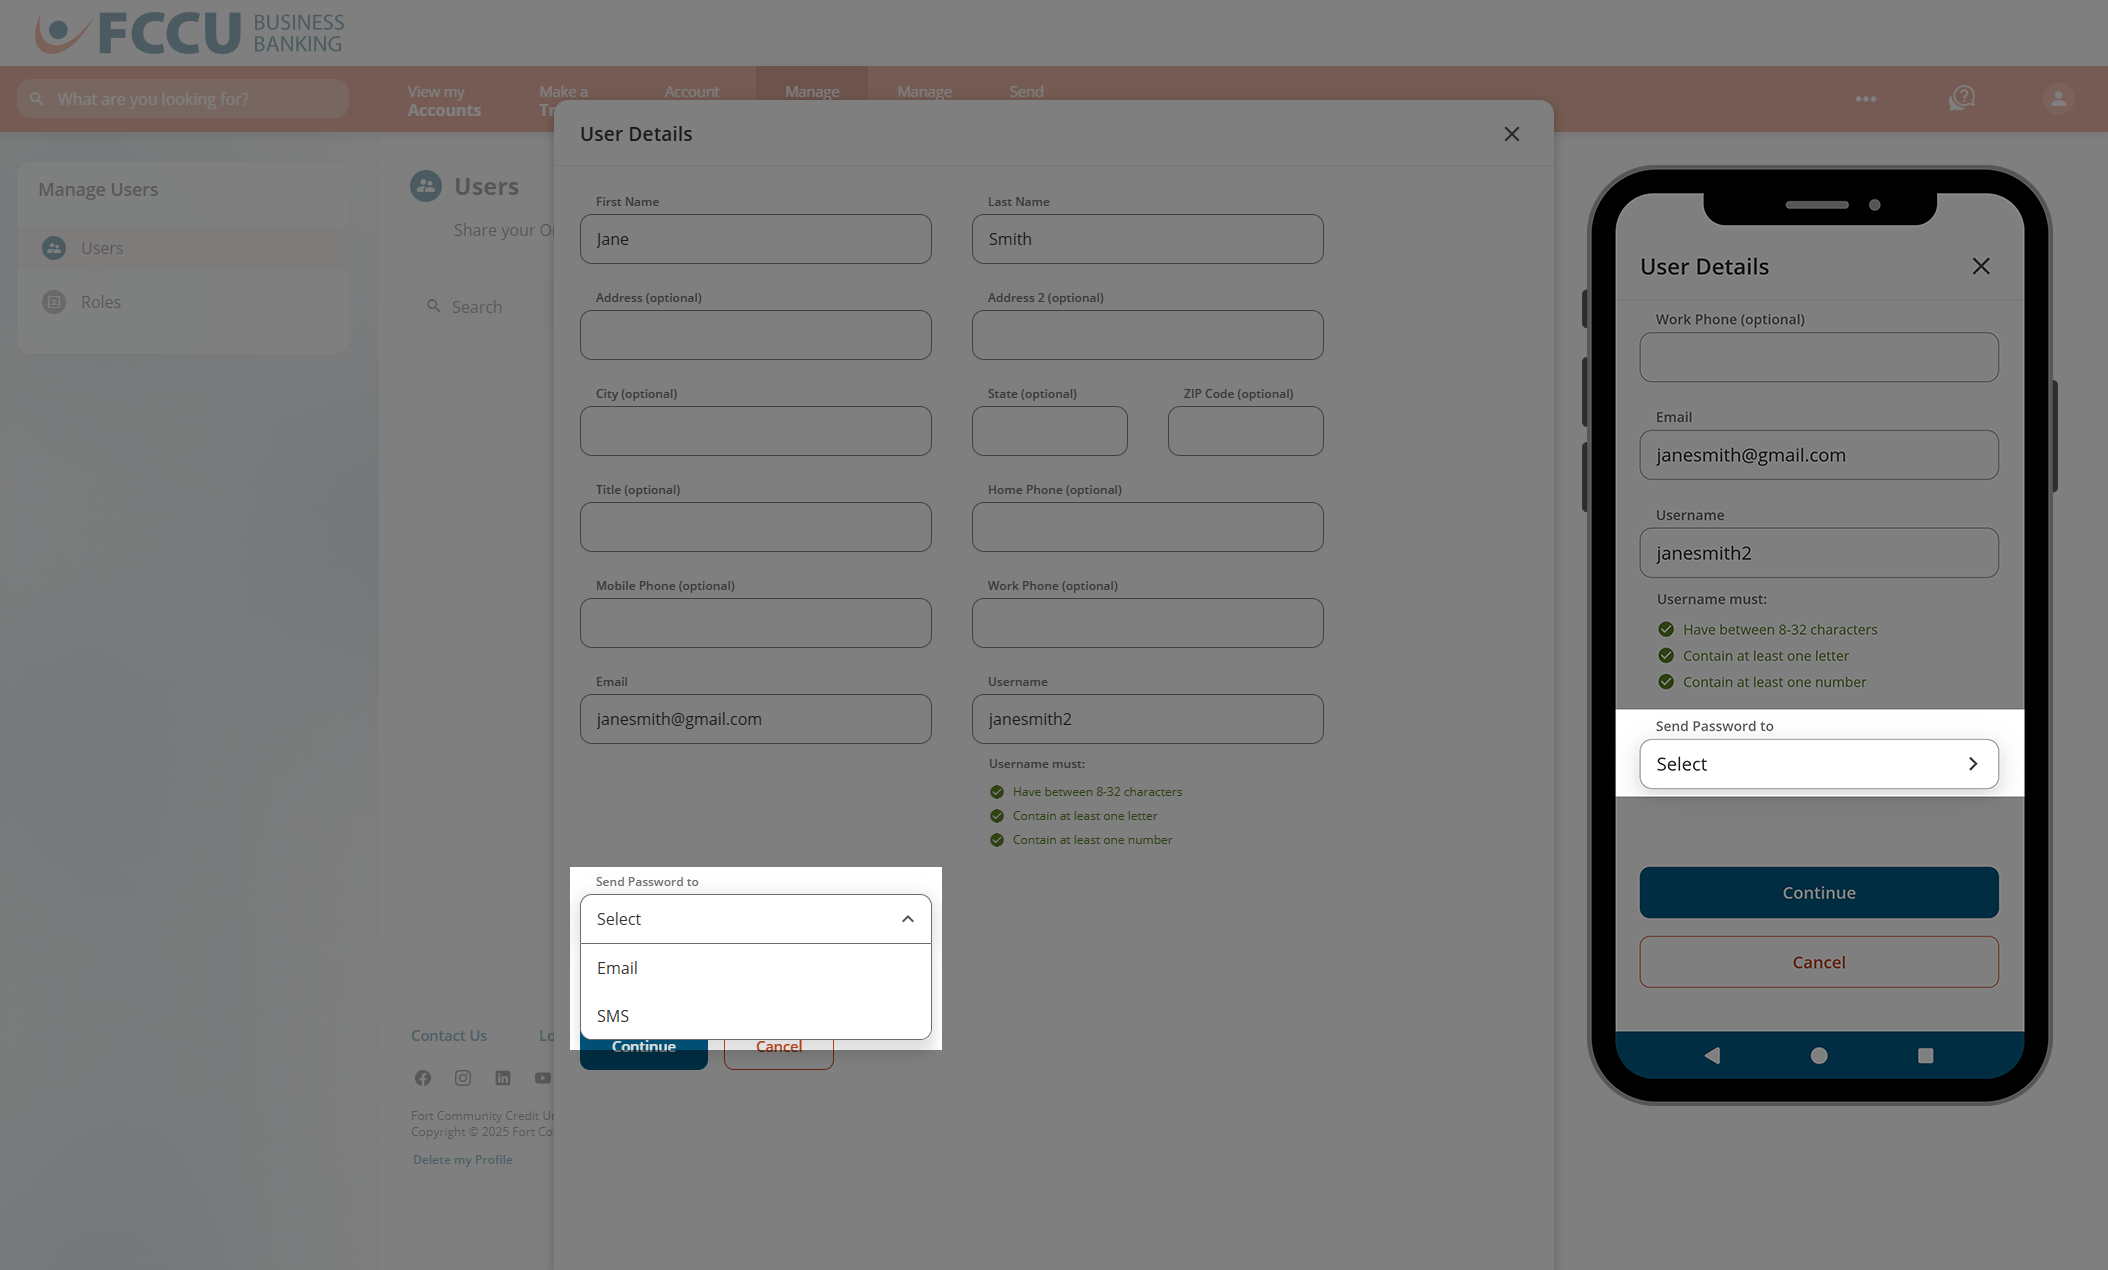This screenshot has height=1270, width=2108.
Task: Open the help chat icon in header
Action: 1962,98
